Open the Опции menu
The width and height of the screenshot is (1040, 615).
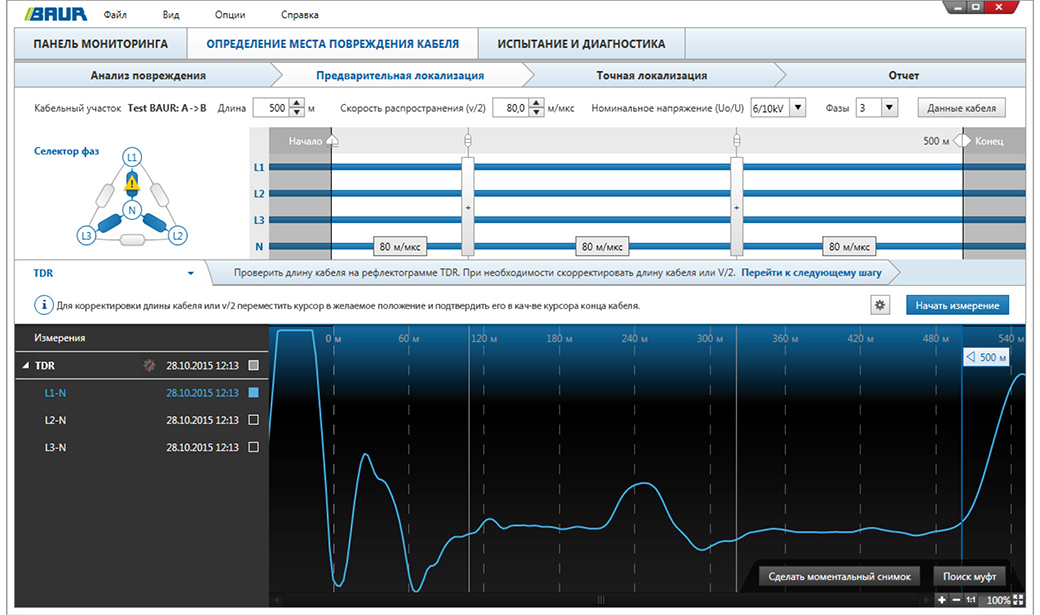tap(230, 15)
